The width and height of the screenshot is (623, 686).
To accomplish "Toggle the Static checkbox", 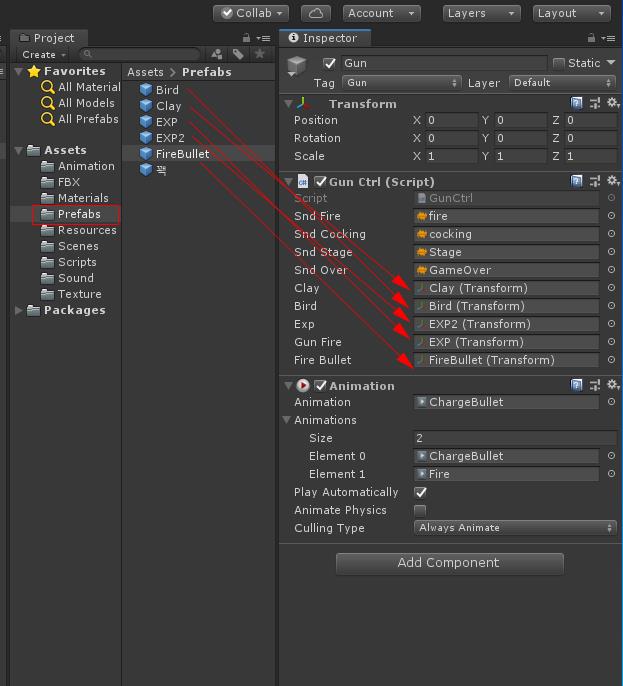I will pyautogui.click(x=558, y=63).
